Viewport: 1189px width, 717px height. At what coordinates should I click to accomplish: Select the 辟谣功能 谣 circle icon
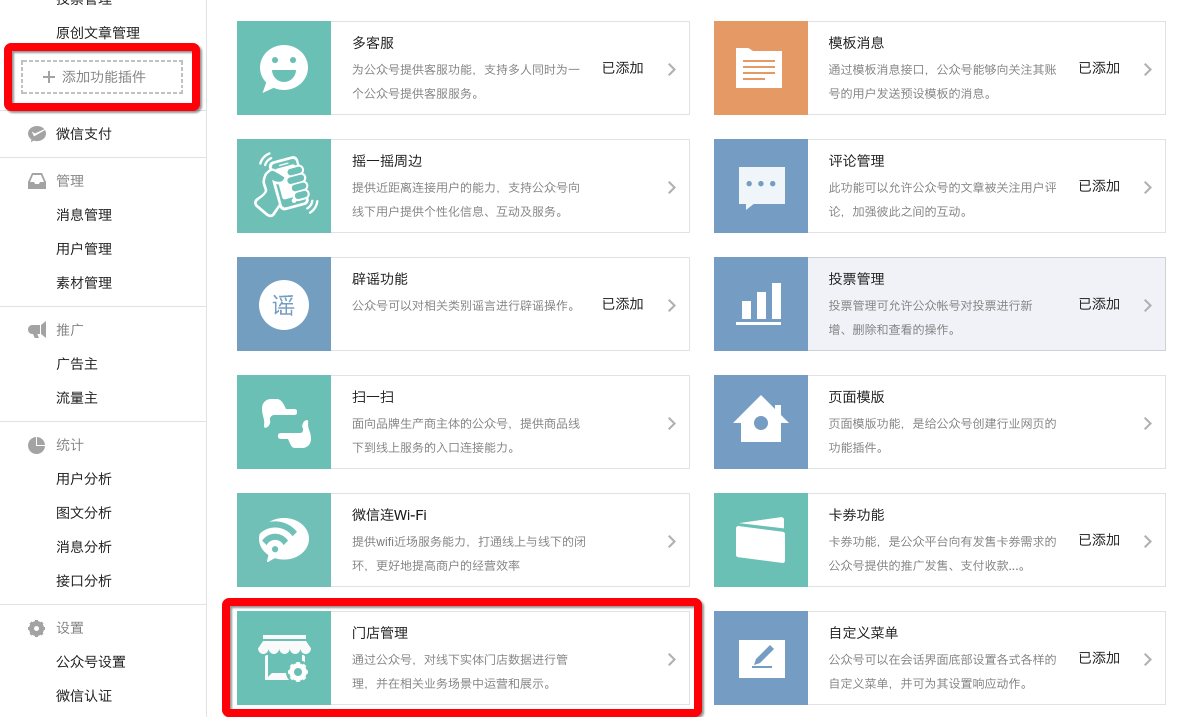(284, 304)
